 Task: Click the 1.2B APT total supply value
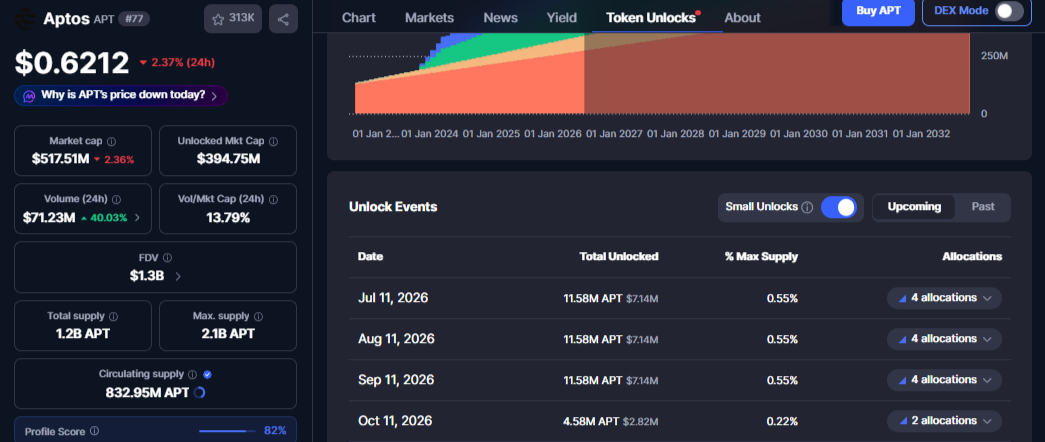(x=83, y=334)
